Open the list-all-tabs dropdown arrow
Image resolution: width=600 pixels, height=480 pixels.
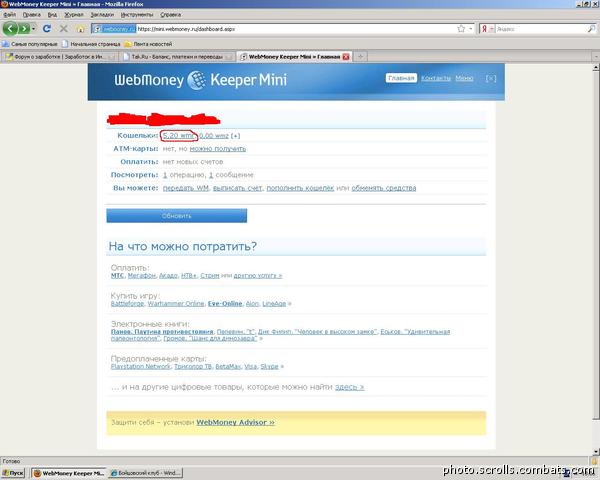coord(595,57)
